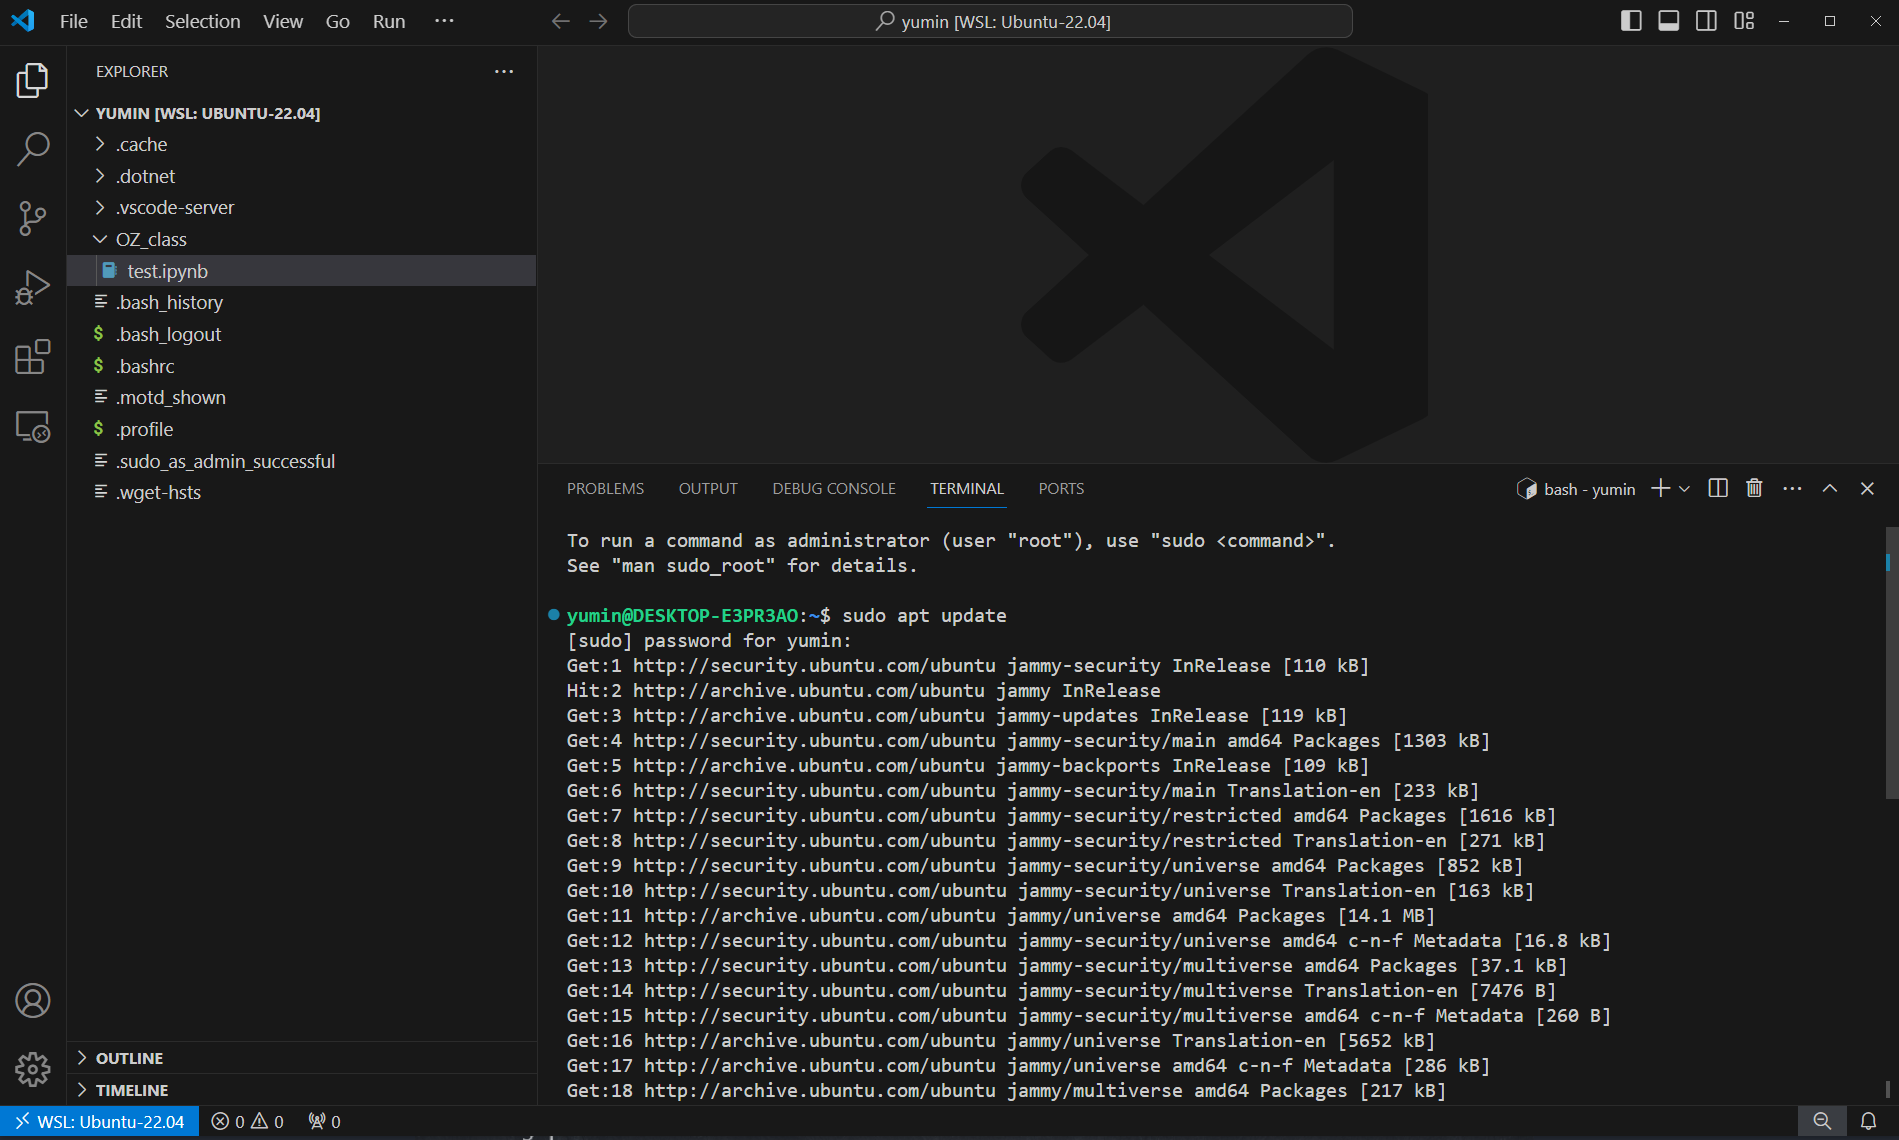Click the terminal vertical scrollbar
Image resolution: width=1899 pixels, height=1140 pixels.
pos(1890,663)
